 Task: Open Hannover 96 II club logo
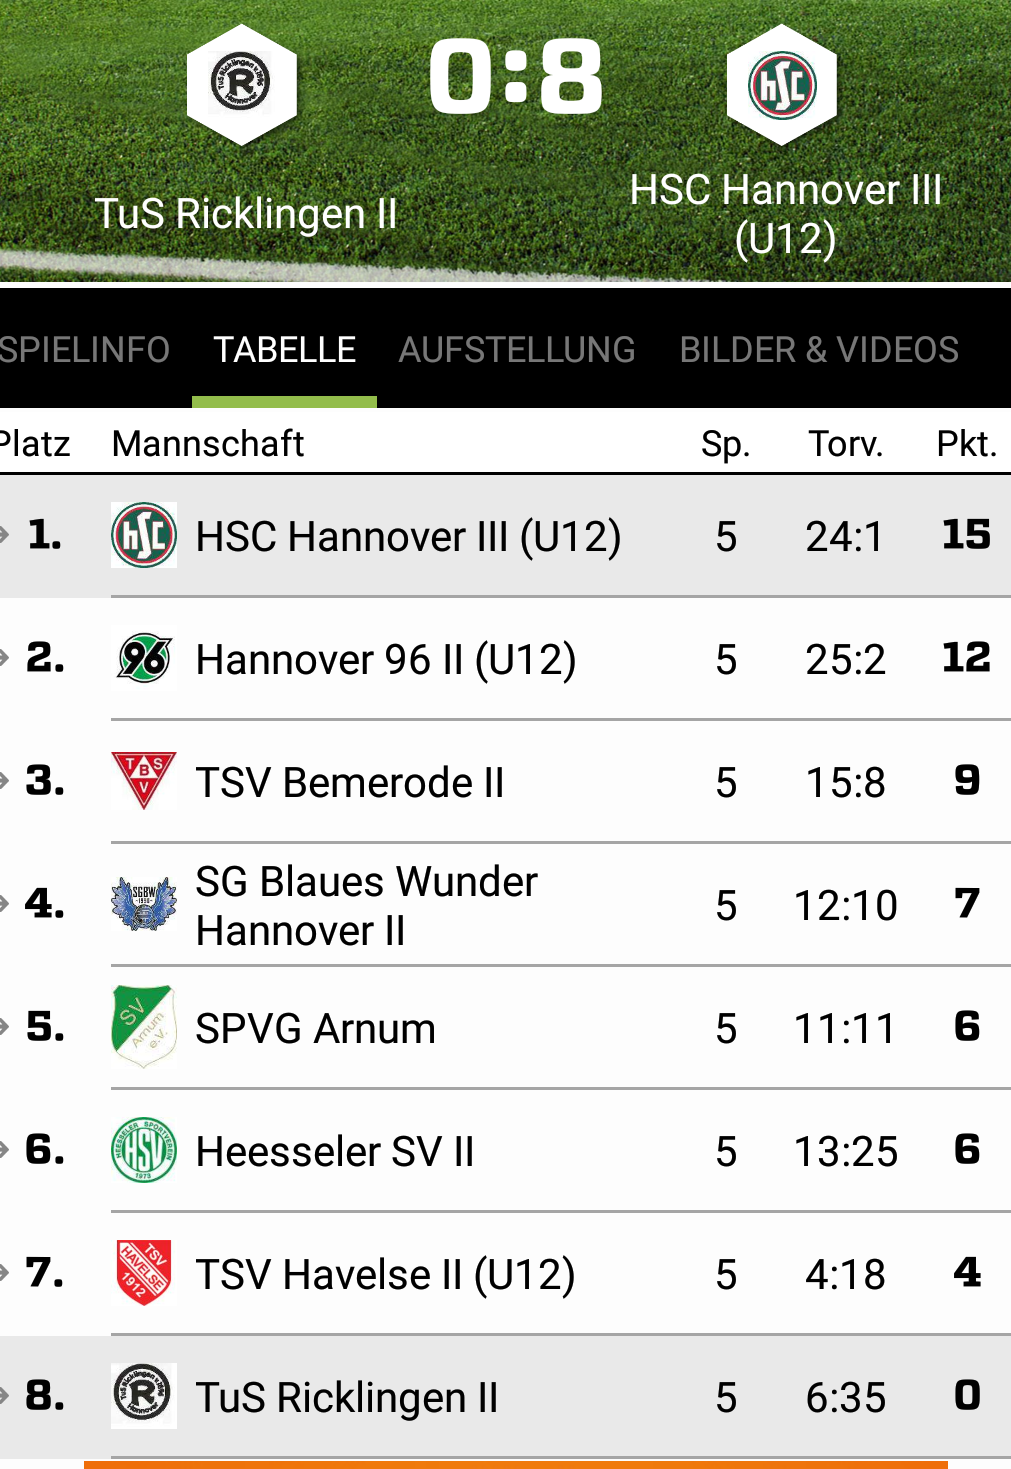(144, 658)
